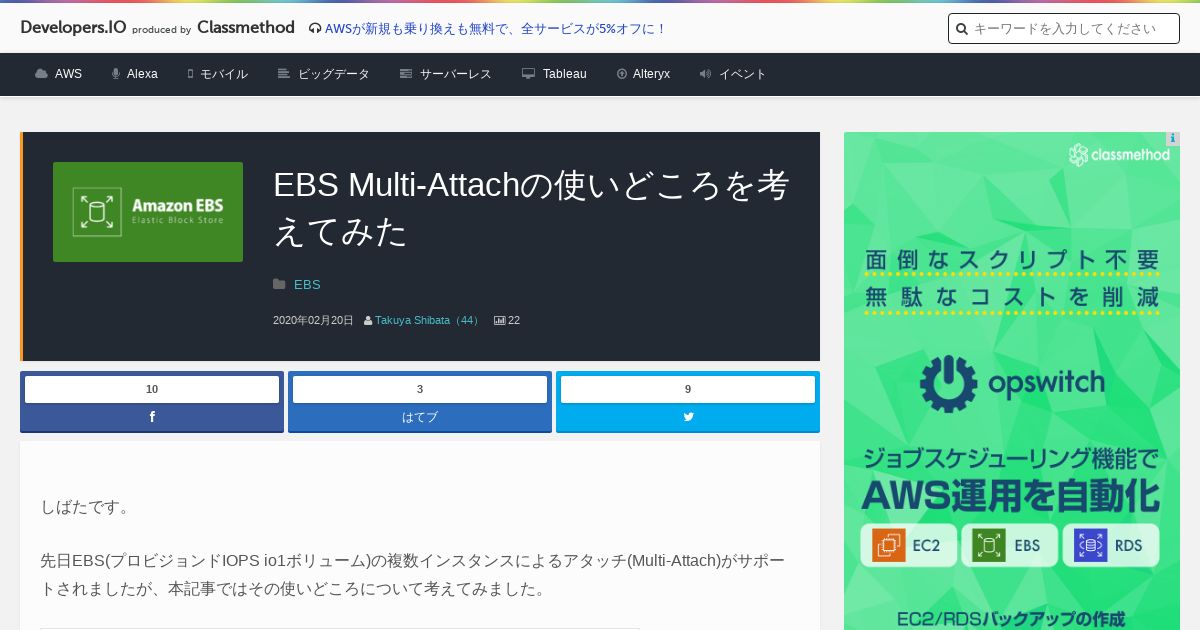This screenshot has height=630, width=1200.
Task: Click the server icon next to サーバーレス
Action: 406,74
